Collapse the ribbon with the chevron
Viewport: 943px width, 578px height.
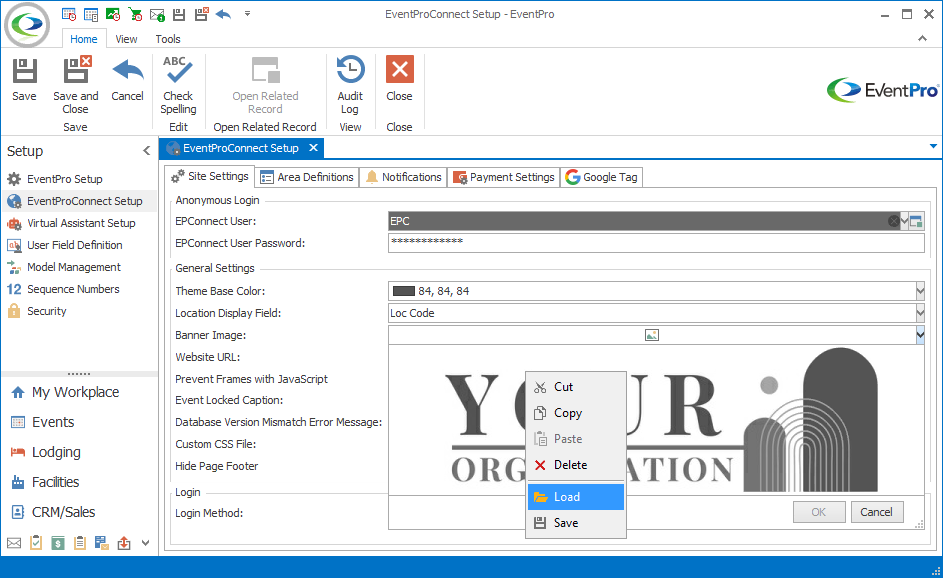(x=922, y=38)
